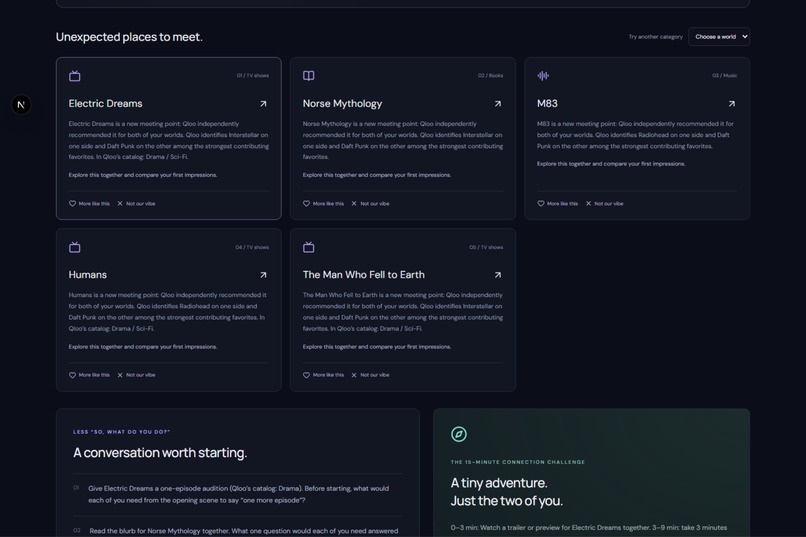
Task: Click the heart icon on the Norse Mythology card
Action: pyautogui.click(x=306, y=203)
